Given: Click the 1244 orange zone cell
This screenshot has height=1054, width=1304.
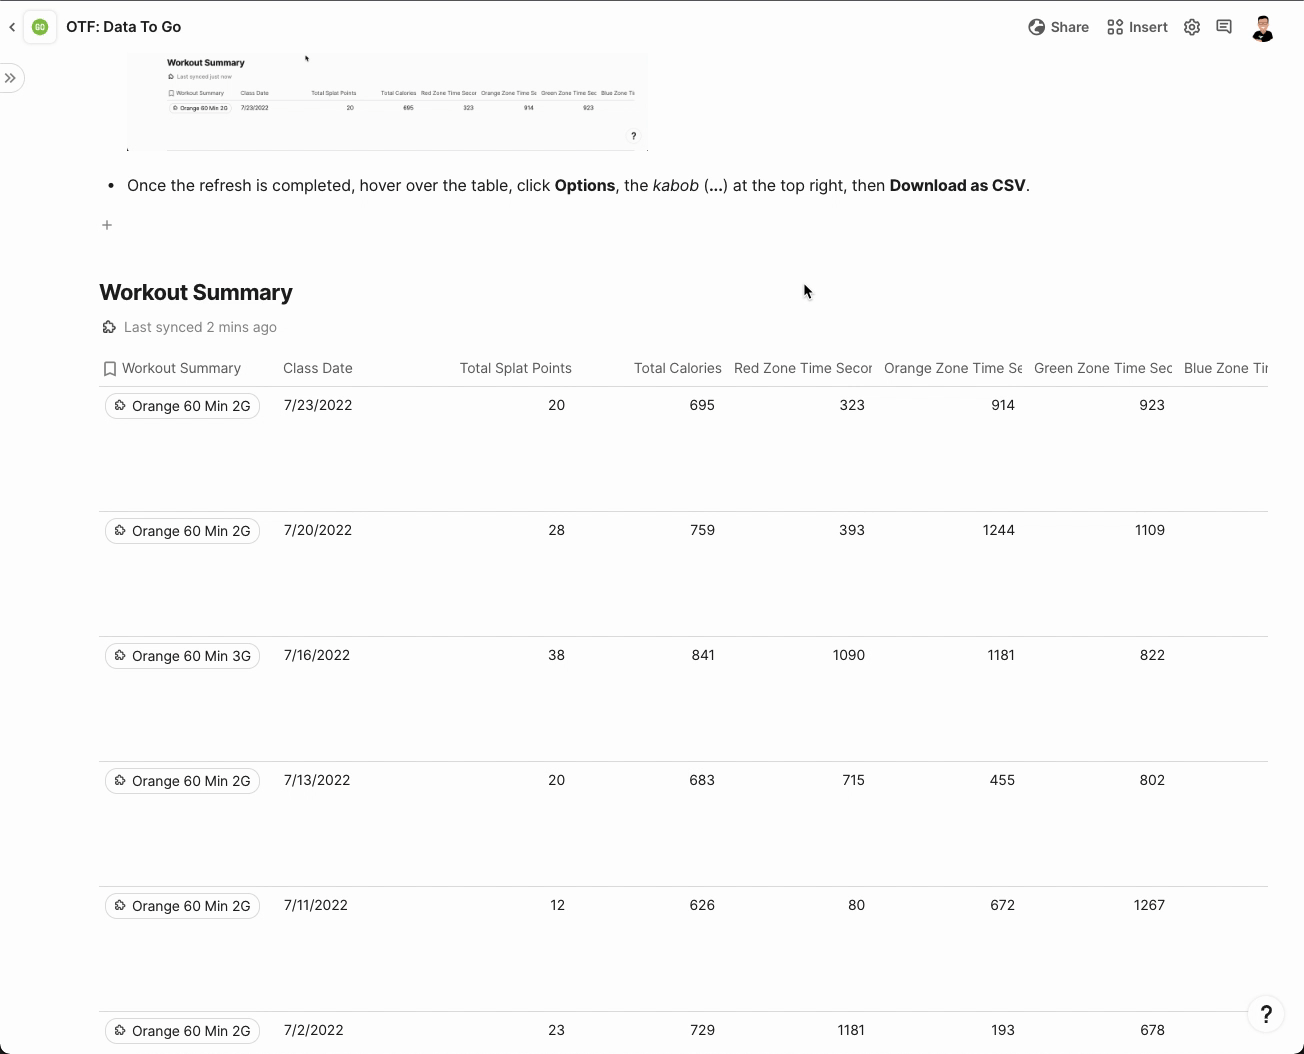Looking at the screenshot, I should tap(999, 530).
